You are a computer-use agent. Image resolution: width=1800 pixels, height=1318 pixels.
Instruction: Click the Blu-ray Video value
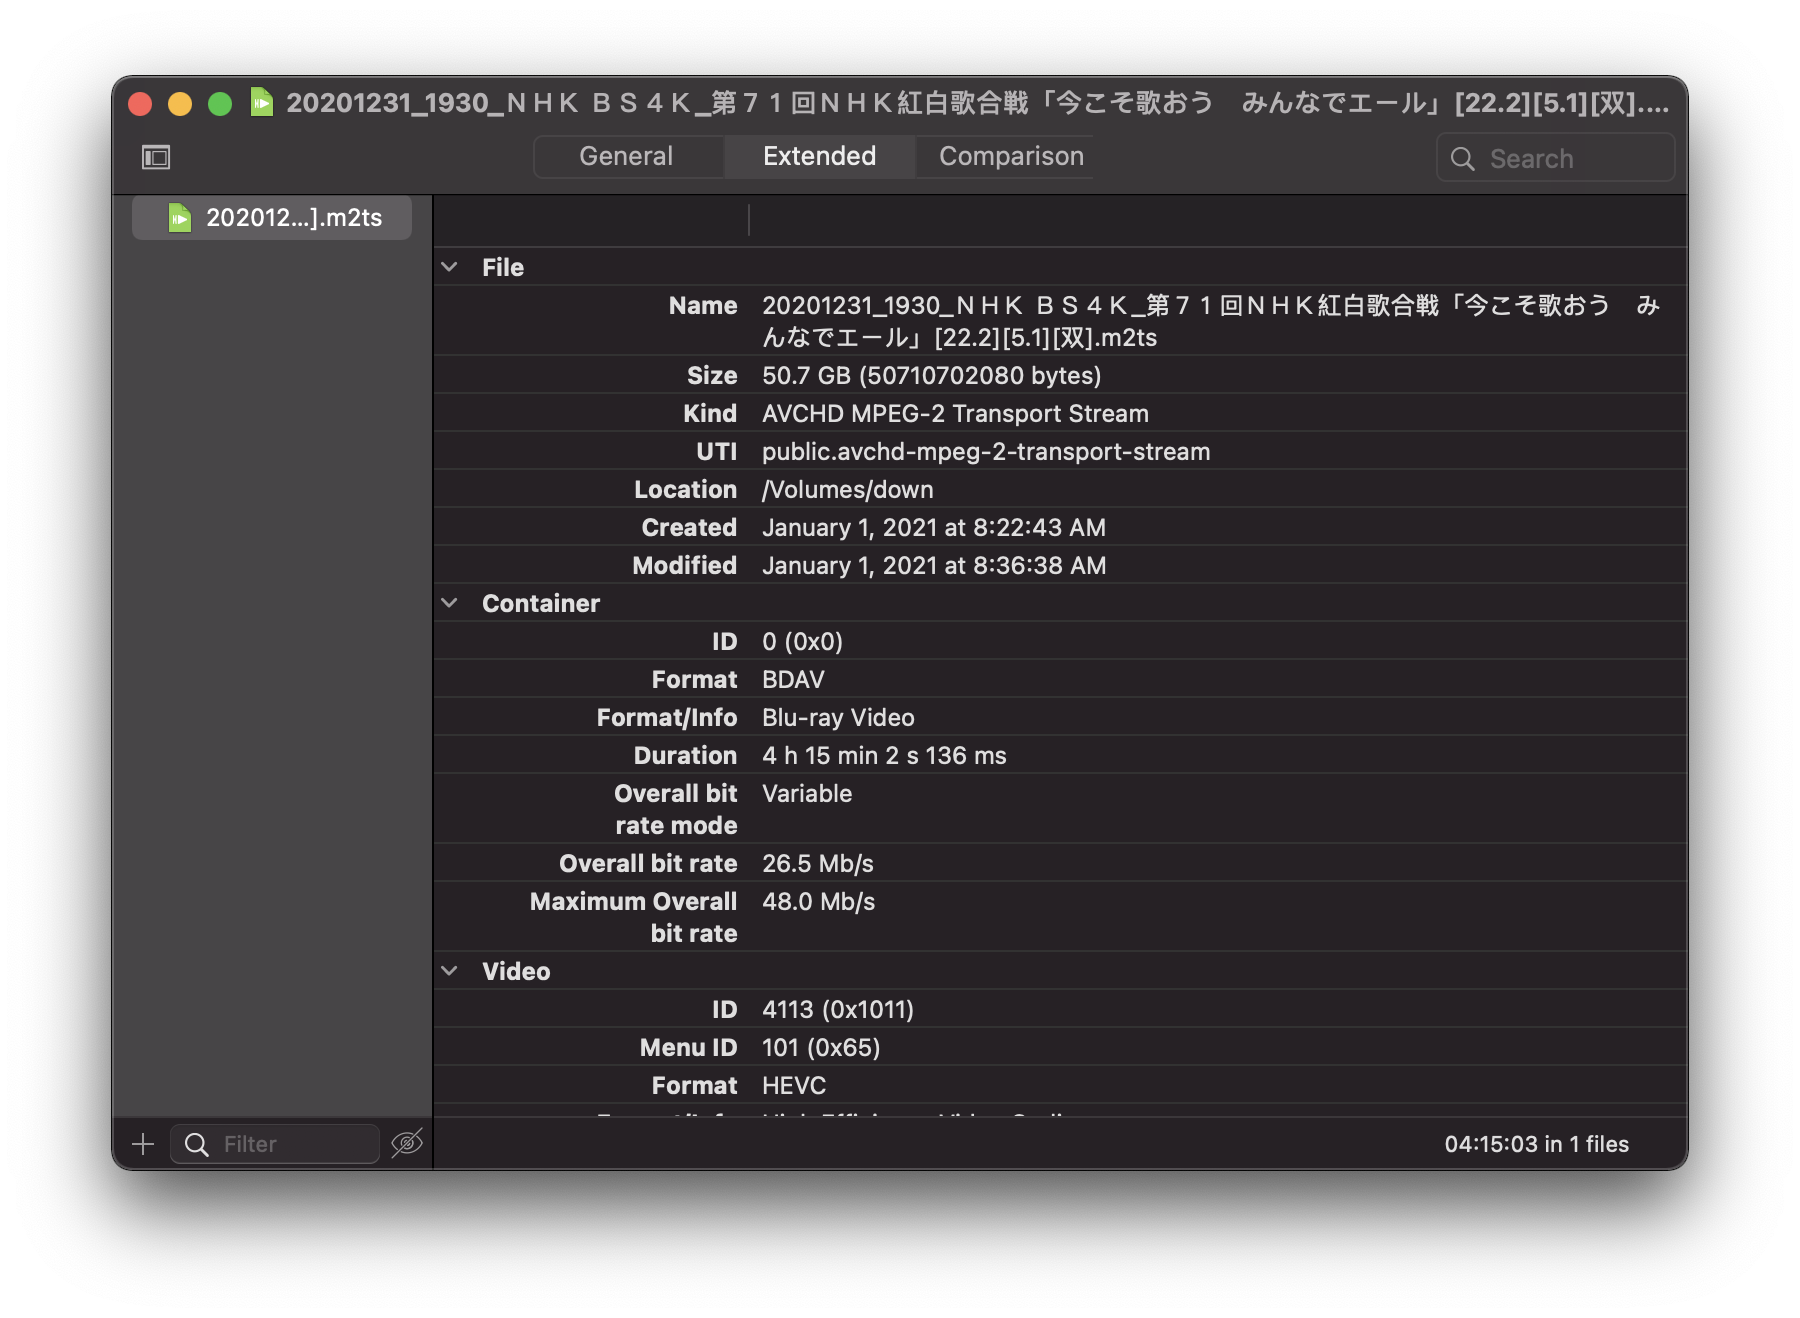point(838,718)
